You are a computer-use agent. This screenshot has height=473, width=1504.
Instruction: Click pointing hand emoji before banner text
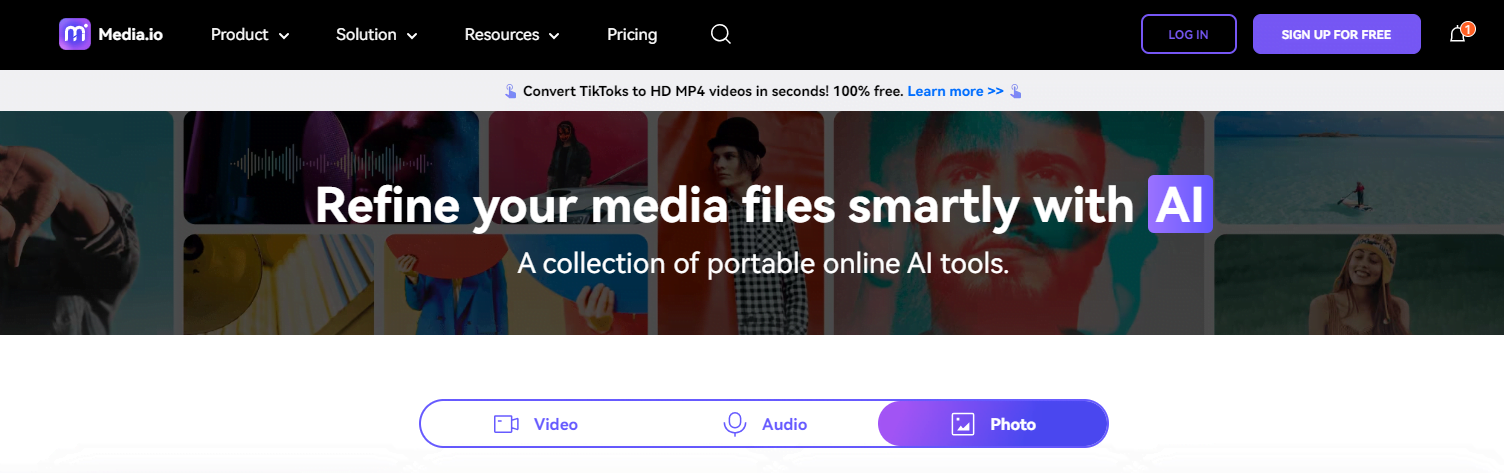pyautogui.click(x=511, y=91)
